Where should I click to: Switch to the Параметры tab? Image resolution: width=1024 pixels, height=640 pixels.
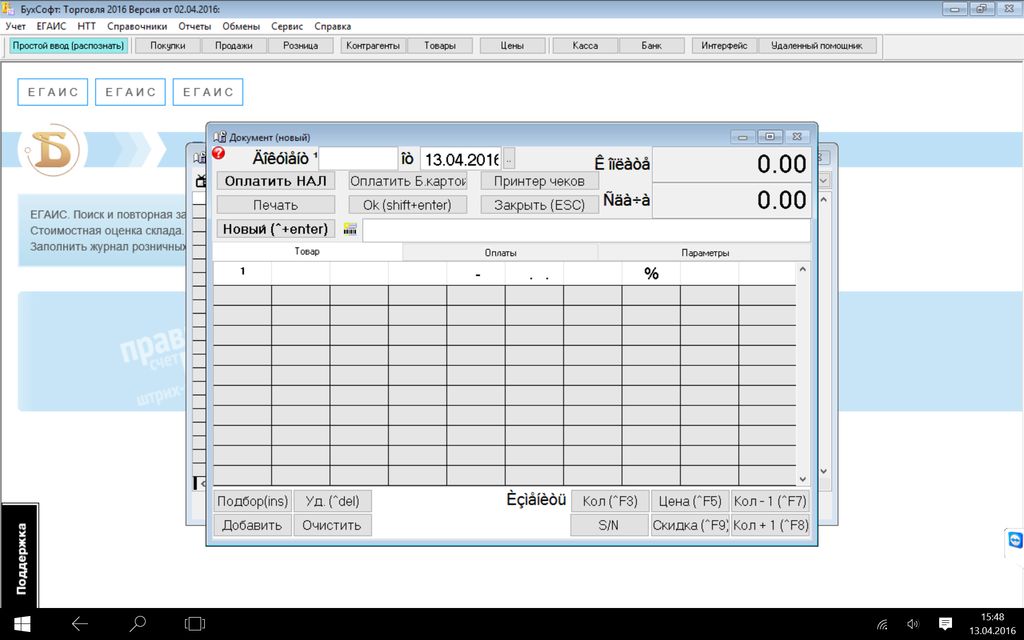point(705,253)
